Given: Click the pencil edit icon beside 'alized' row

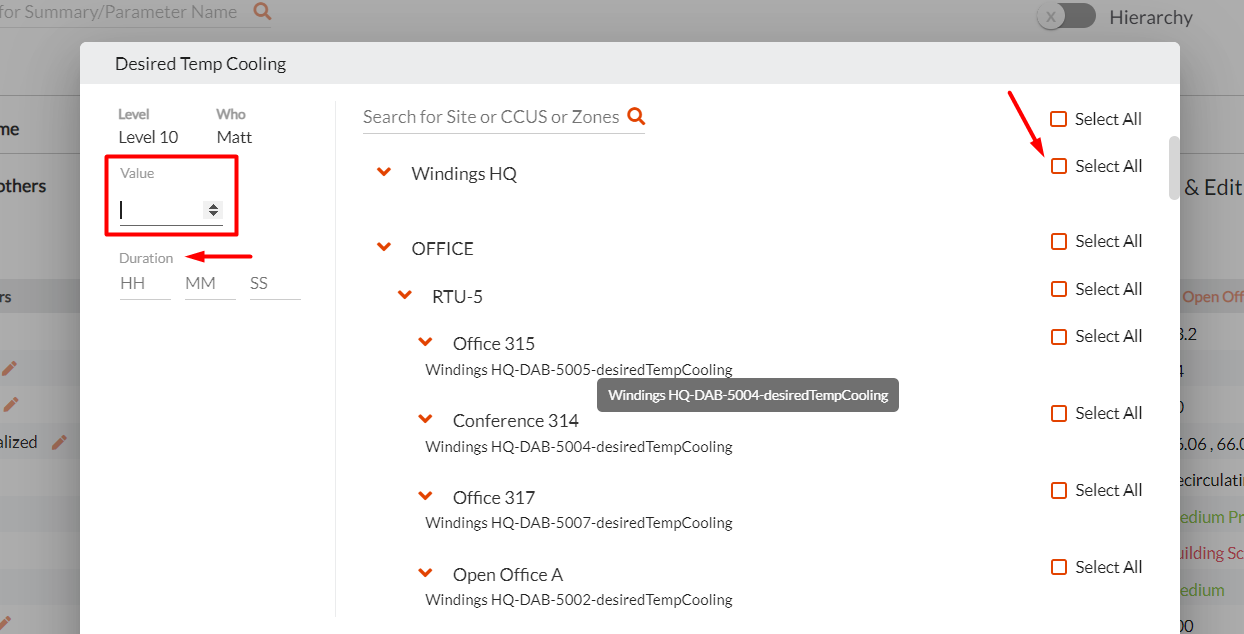Looking at the screenshot, I should pyautogui.click(x=59, y=442).
